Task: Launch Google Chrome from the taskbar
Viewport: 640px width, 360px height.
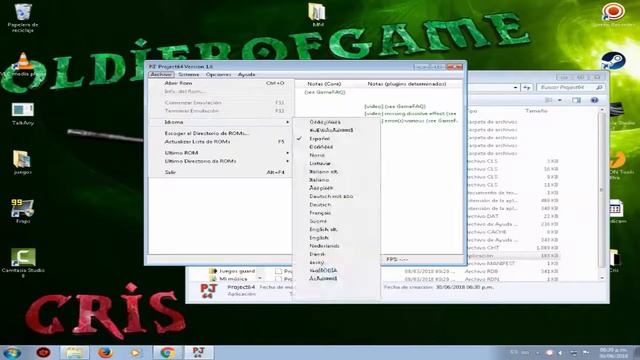Action: [x=167, y=353]
